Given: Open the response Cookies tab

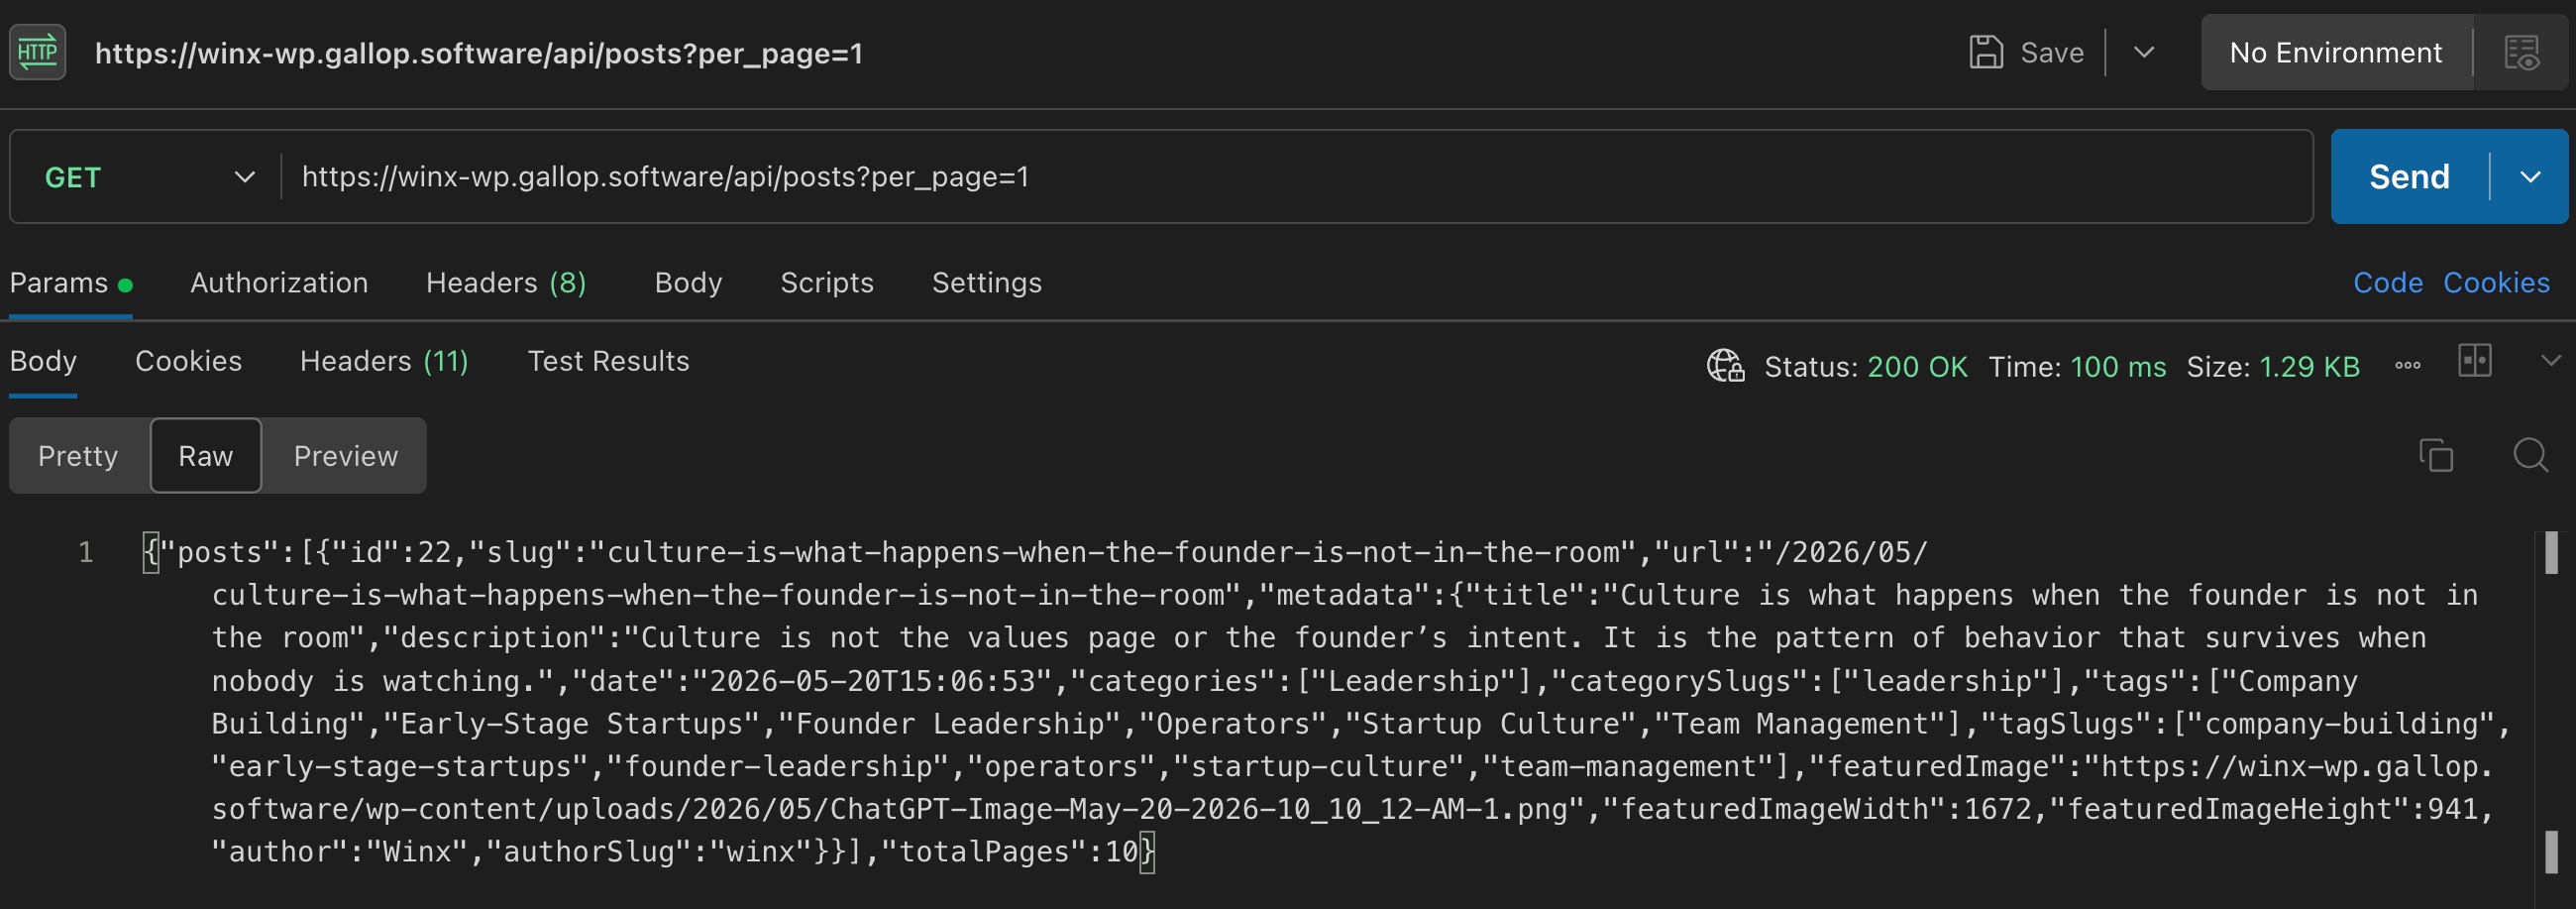Looking at the screenshot, I should (188, 361).
